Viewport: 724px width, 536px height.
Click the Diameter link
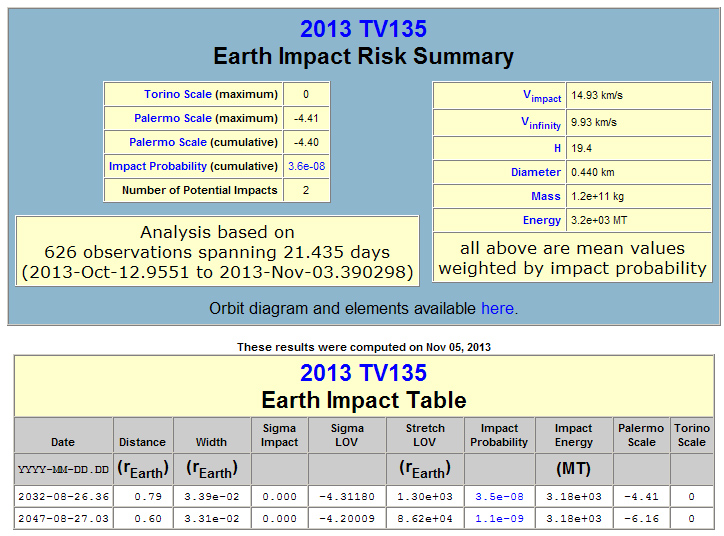(x=536, y=172)
